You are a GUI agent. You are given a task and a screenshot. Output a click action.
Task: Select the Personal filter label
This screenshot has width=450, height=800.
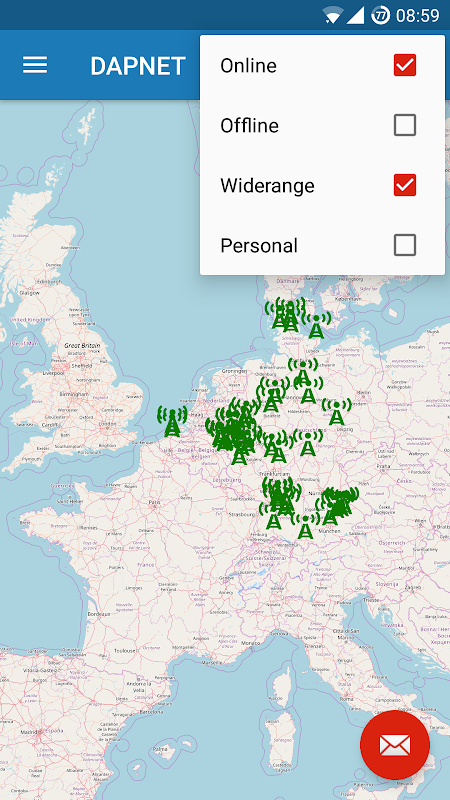(x=259, y=246)
